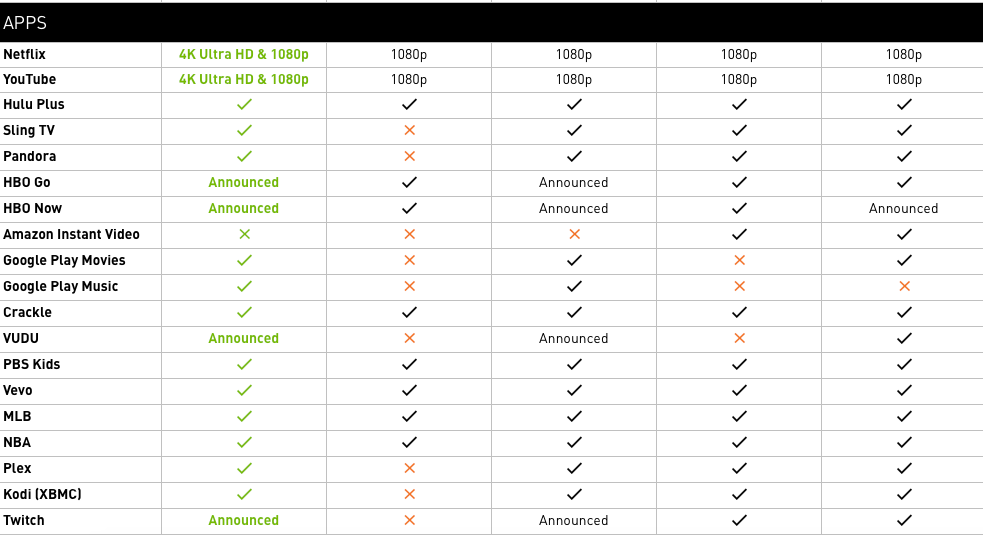Click the green Announced text for VUDU
Image resolution: width=983 pixels, height=535 pixels.
[x=244, y=338]
